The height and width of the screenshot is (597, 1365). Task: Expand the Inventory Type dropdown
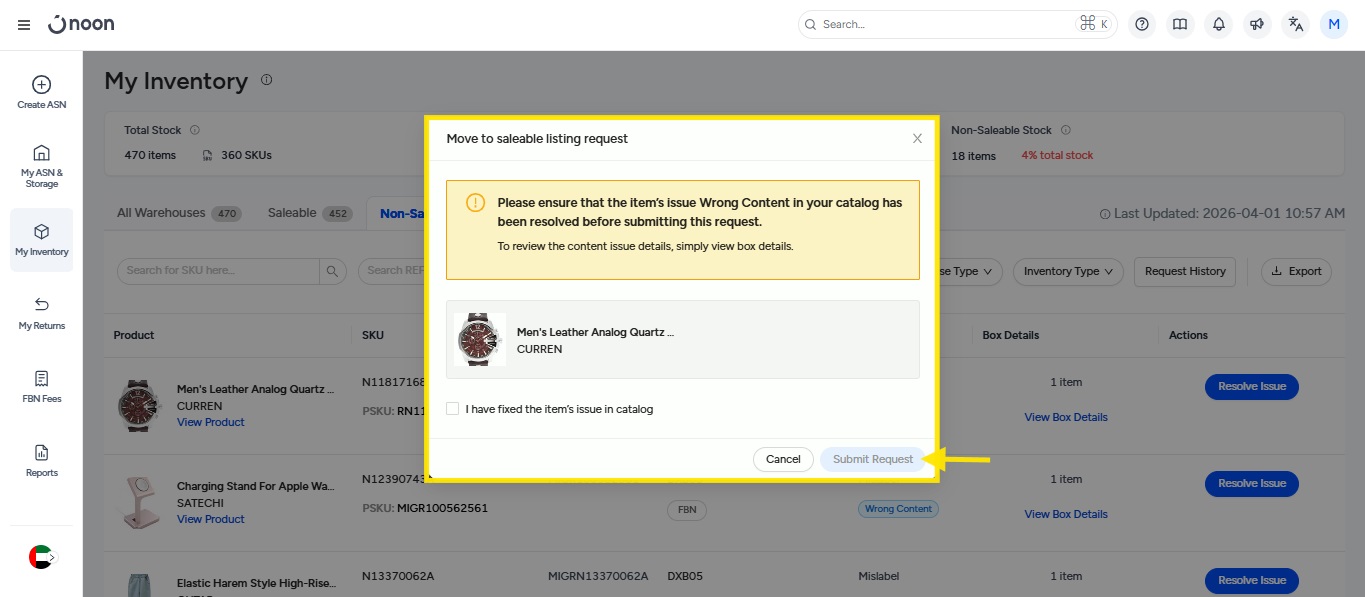1068,271
